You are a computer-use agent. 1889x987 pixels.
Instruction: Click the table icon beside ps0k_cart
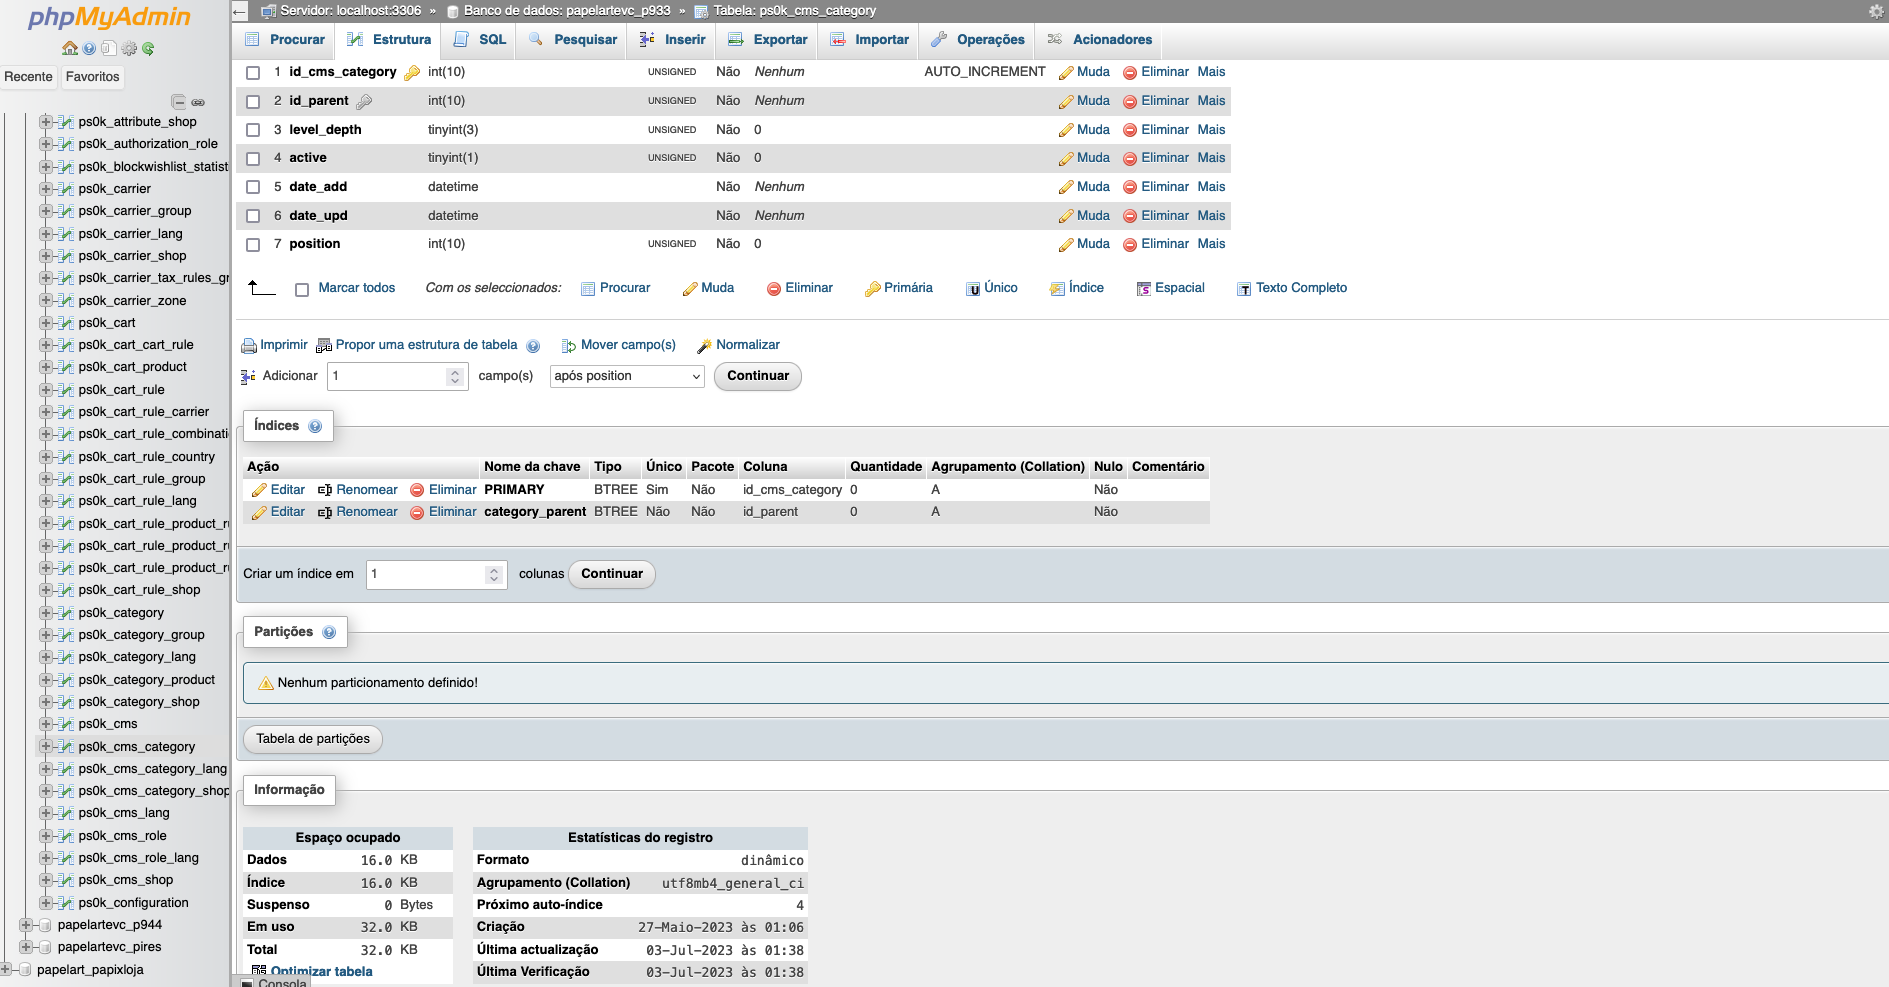66,323
